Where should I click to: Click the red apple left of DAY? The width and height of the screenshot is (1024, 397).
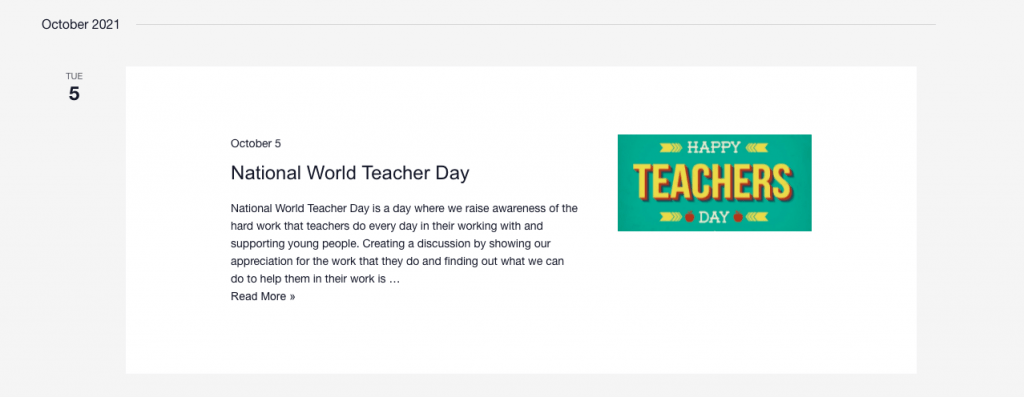point(689,217)
